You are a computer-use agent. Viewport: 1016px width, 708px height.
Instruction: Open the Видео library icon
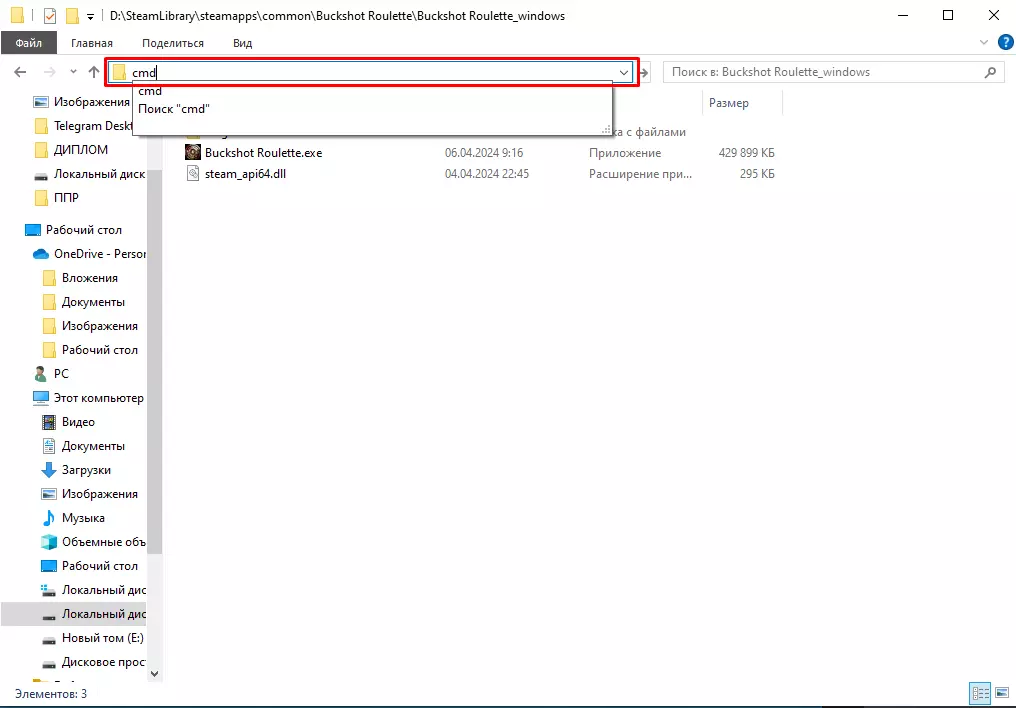(49, 422)
